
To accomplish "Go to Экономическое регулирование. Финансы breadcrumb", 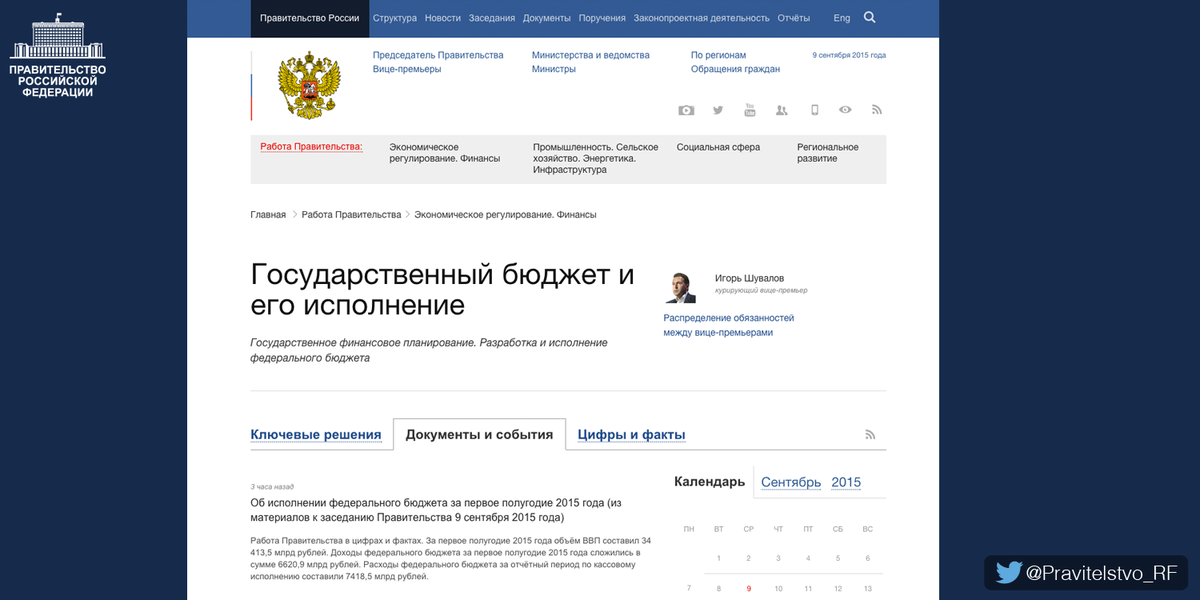I will tap(506, 215).
